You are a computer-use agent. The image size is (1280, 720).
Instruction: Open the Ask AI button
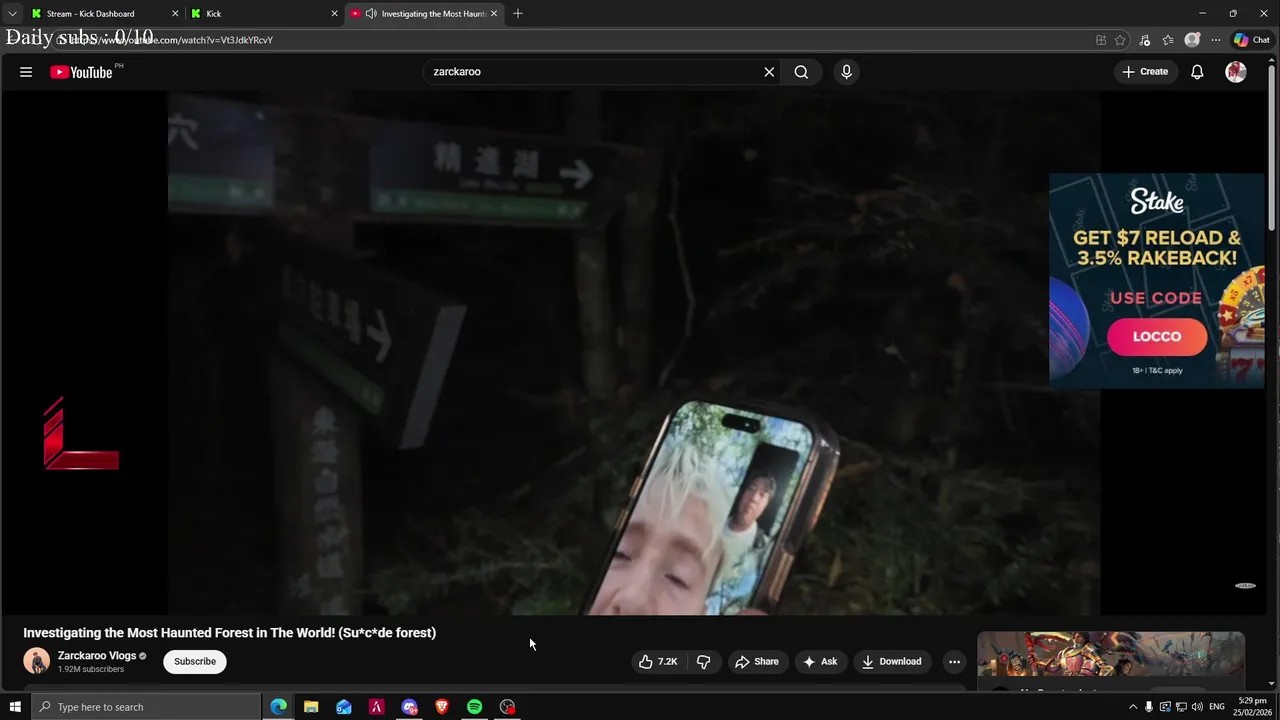click(x=819, y=661)
